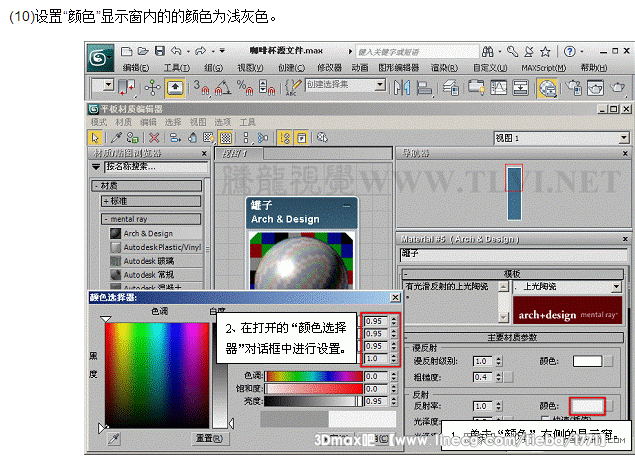Screen dimensions: 635x457
Task: Click the red X delete selected icon
Action: tap(154, 138)
